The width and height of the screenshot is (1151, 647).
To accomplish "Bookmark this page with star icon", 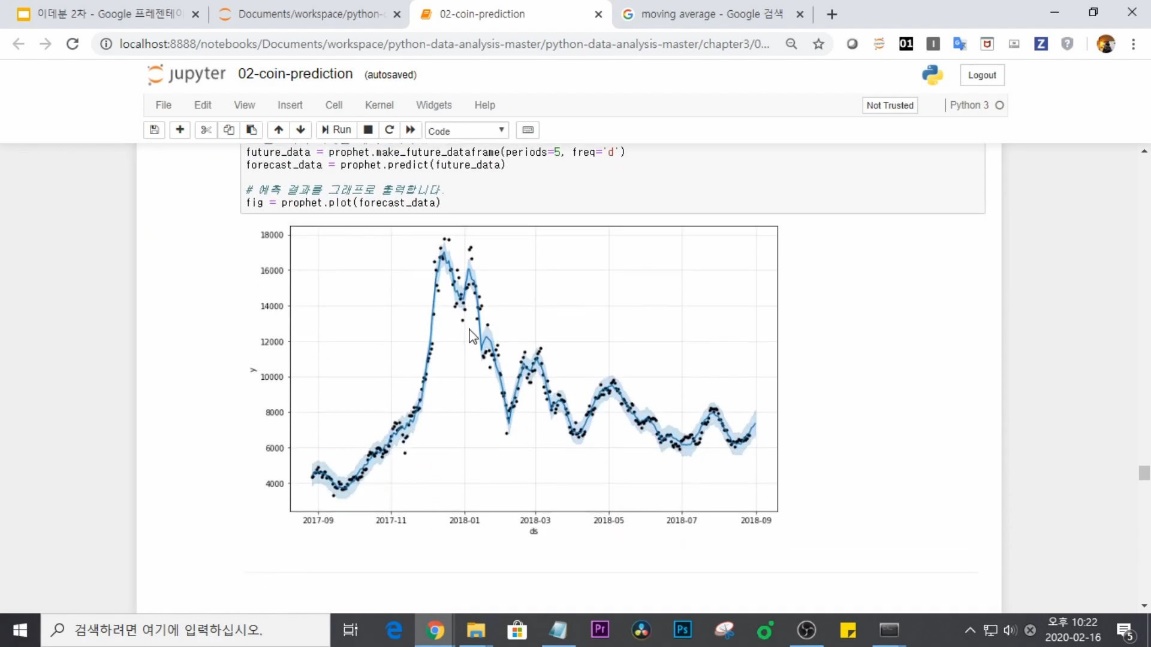I will point(818,44).
